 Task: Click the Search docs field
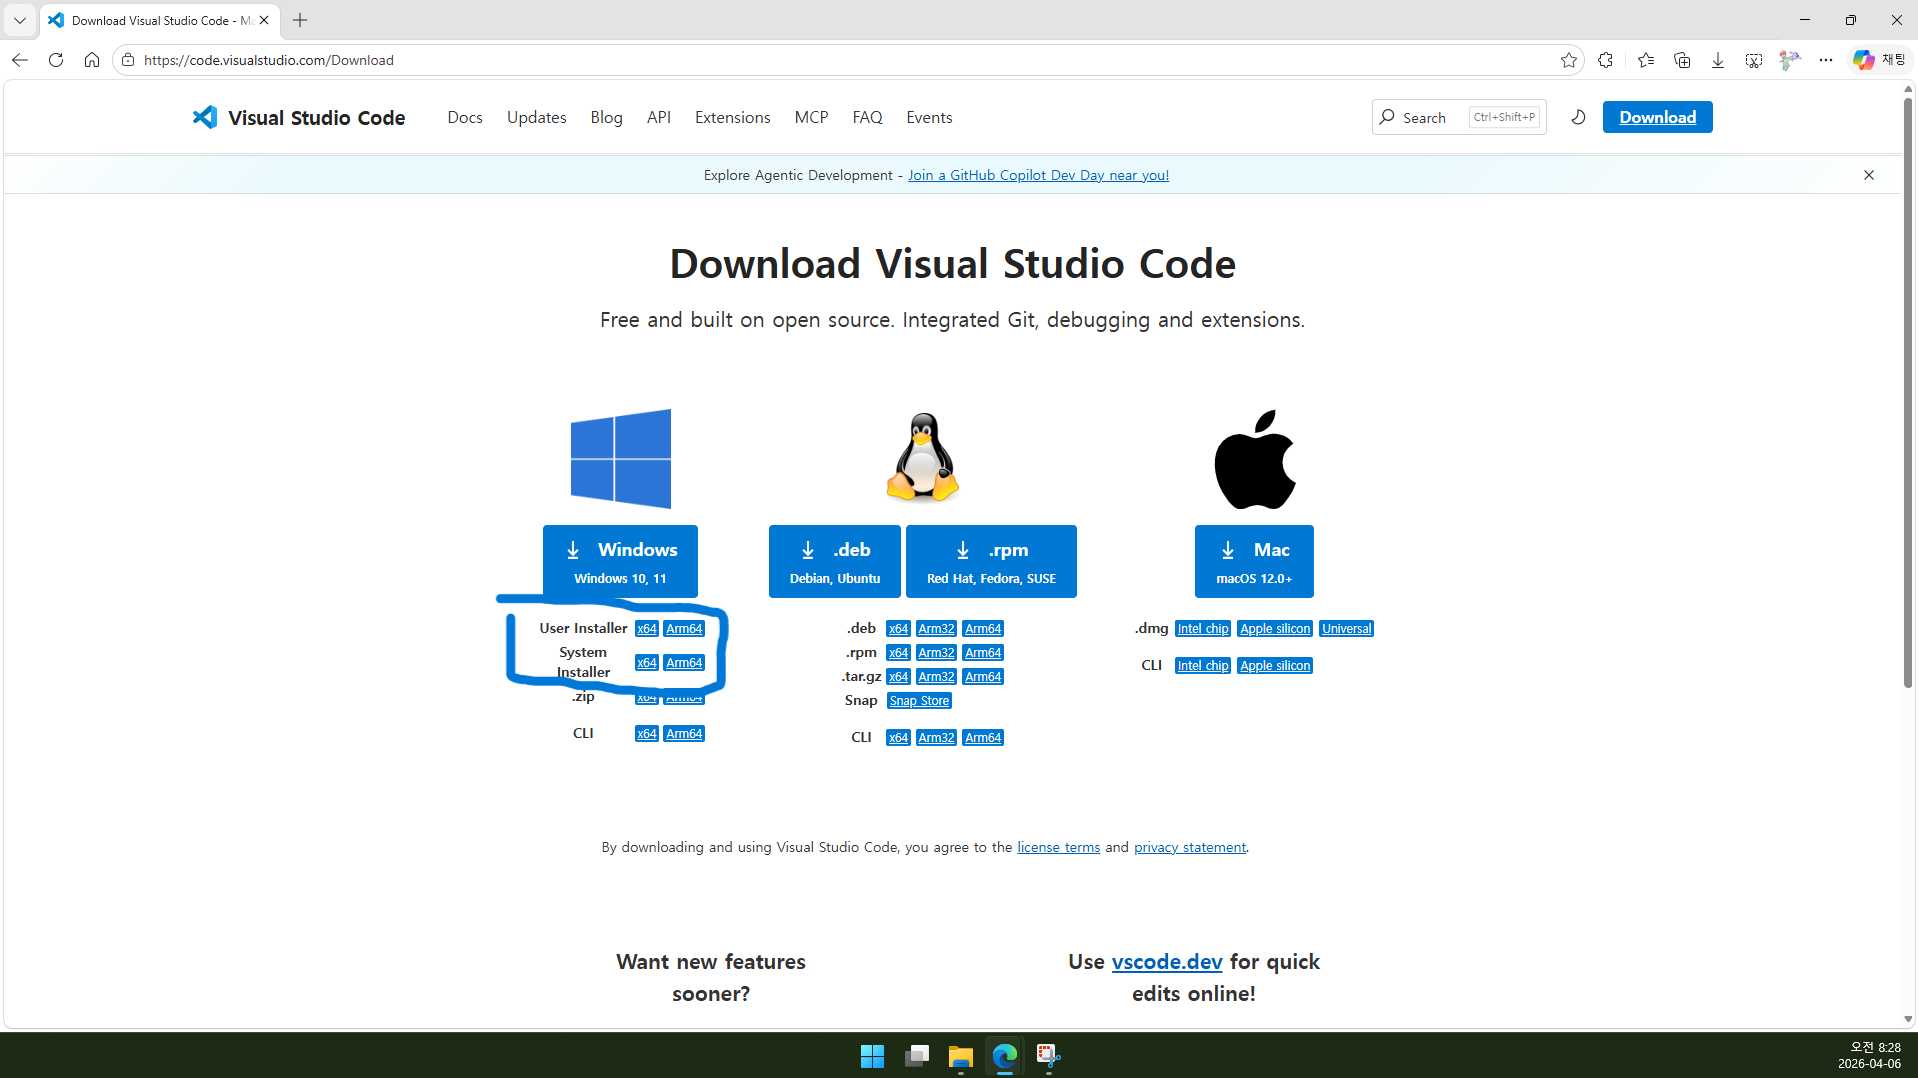coord(1459,117)
